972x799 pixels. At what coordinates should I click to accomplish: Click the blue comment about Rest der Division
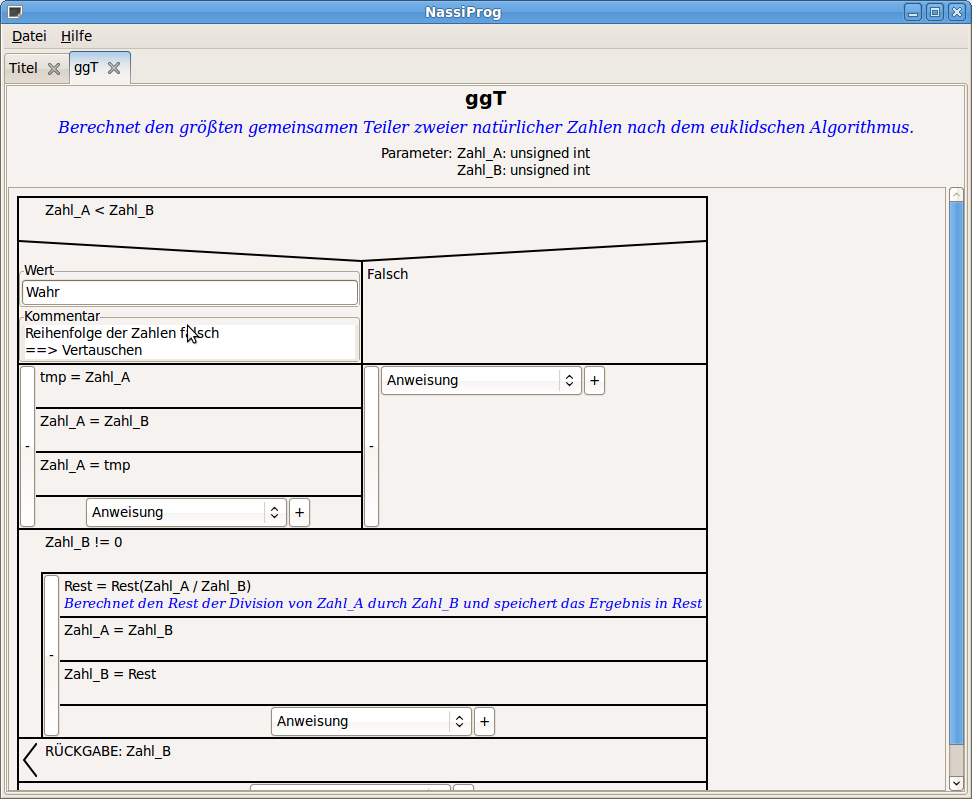(x=383, y=604)
